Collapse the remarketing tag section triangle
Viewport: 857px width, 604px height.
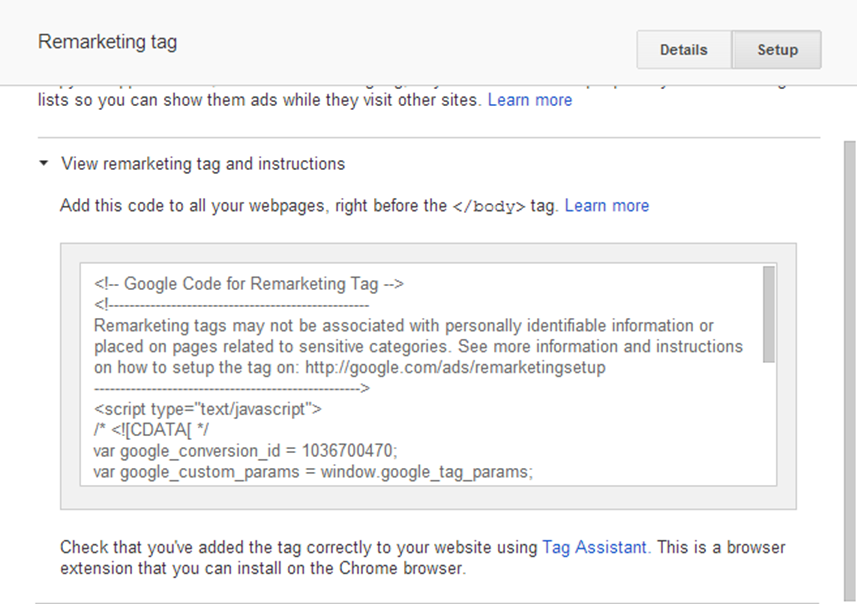(x=44, y=164)
